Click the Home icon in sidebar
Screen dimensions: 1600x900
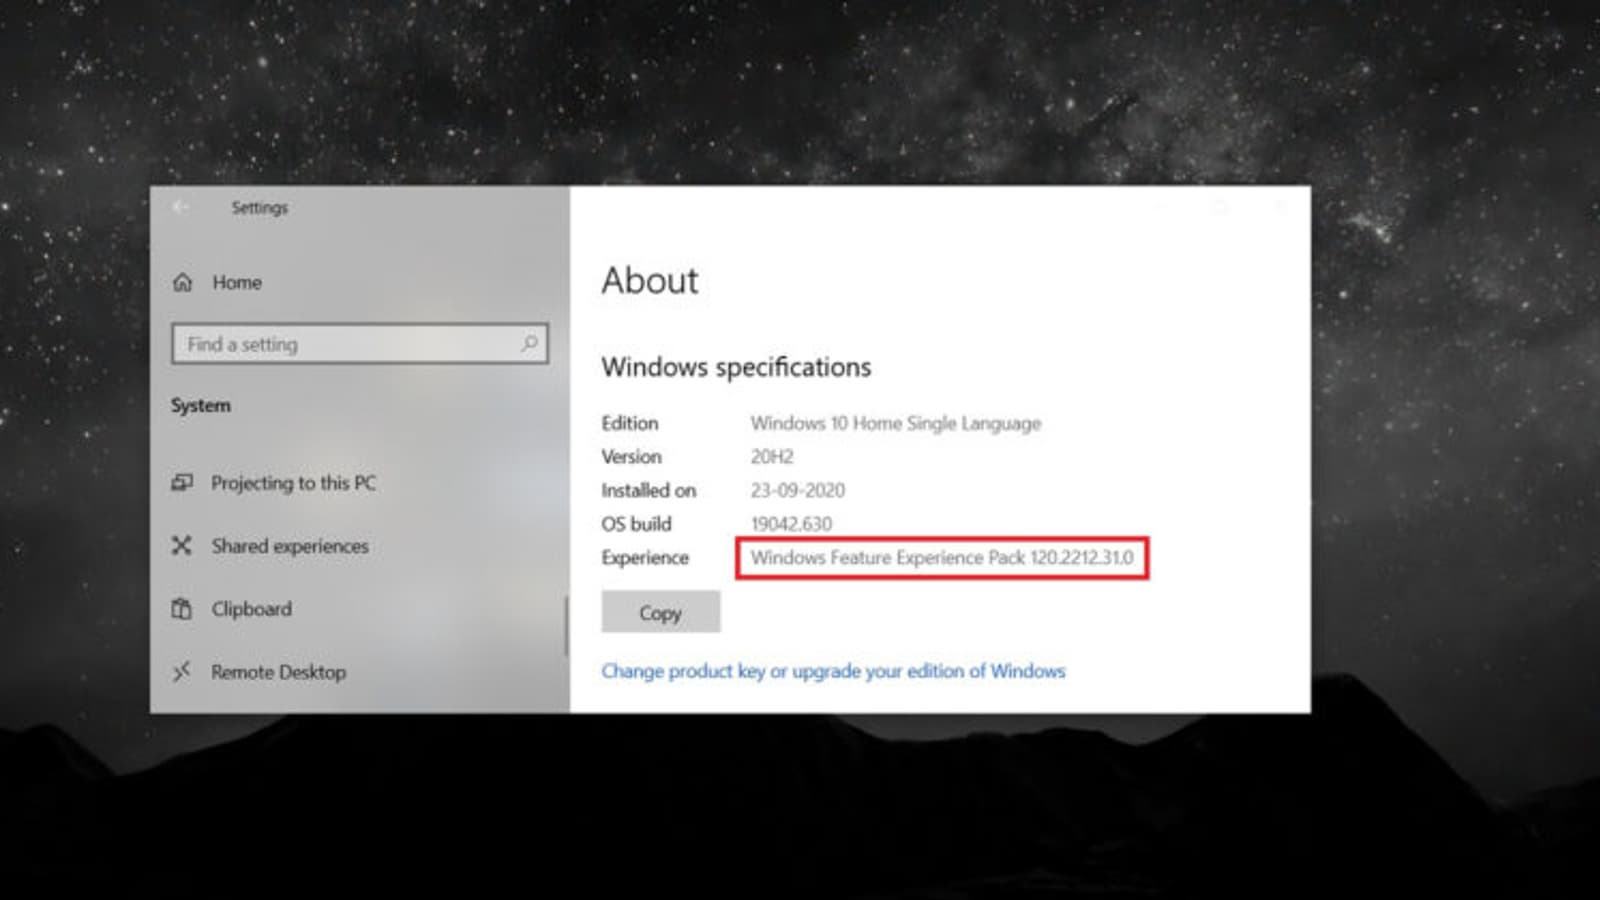click(182, 283)
